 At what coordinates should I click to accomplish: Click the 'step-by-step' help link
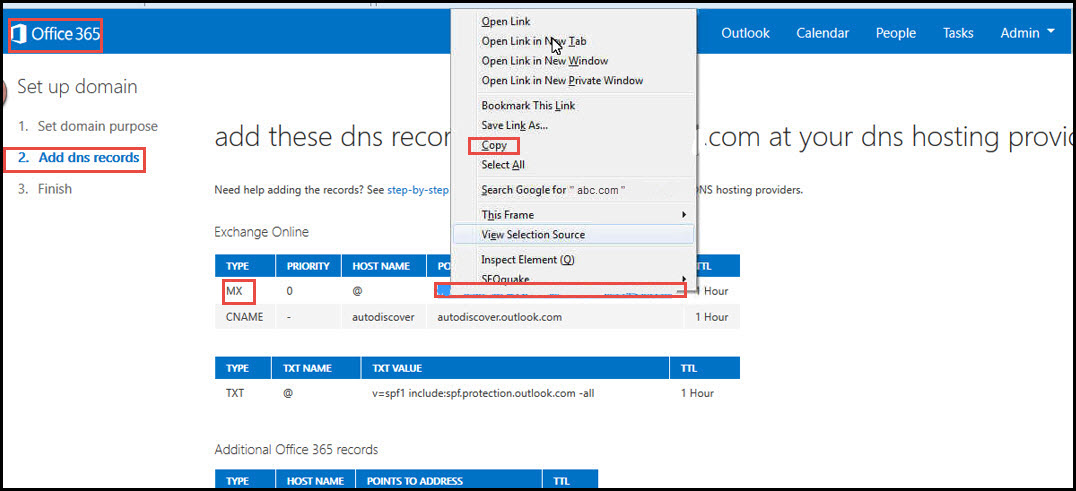coord(418,190)
